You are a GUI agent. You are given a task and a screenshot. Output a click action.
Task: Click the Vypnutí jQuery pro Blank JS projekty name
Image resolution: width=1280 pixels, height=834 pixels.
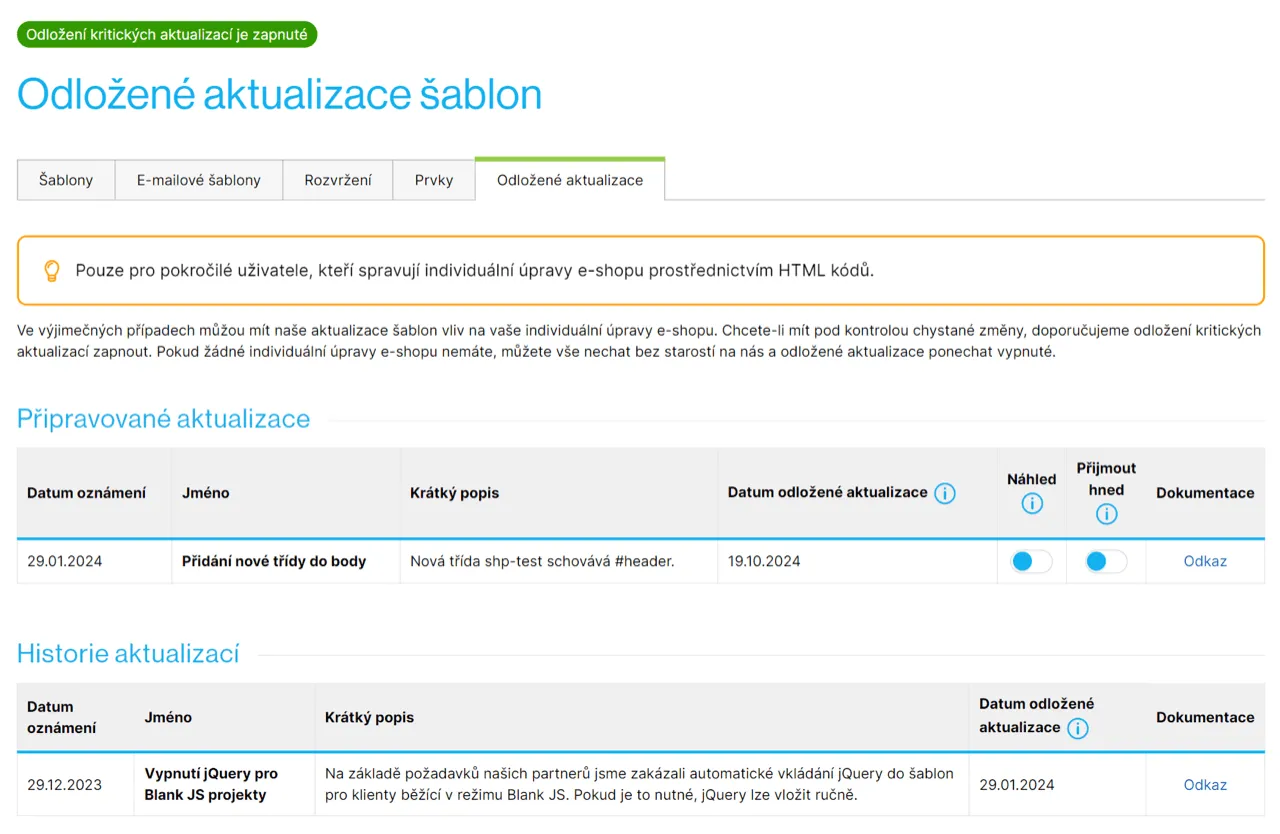point(211,784)
